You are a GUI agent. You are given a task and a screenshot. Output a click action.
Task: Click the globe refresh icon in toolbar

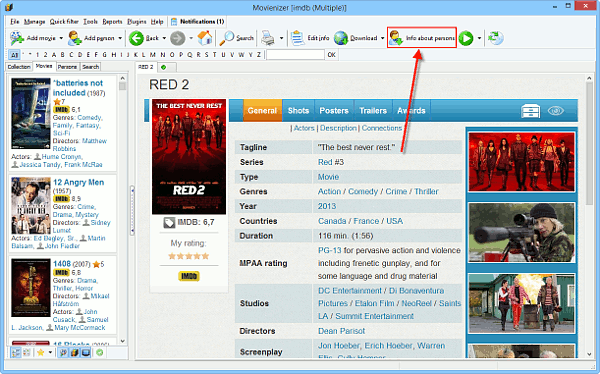point(496,38)
